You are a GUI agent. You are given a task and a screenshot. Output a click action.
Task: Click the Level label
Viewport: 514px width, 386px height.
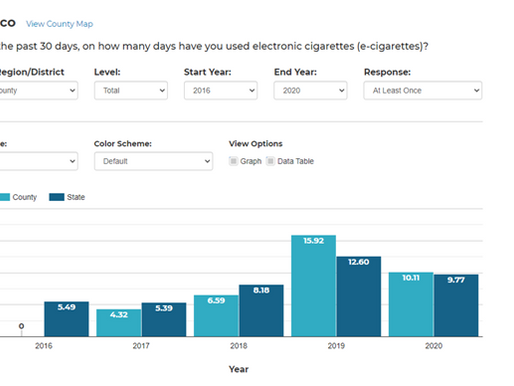point(107,72)
